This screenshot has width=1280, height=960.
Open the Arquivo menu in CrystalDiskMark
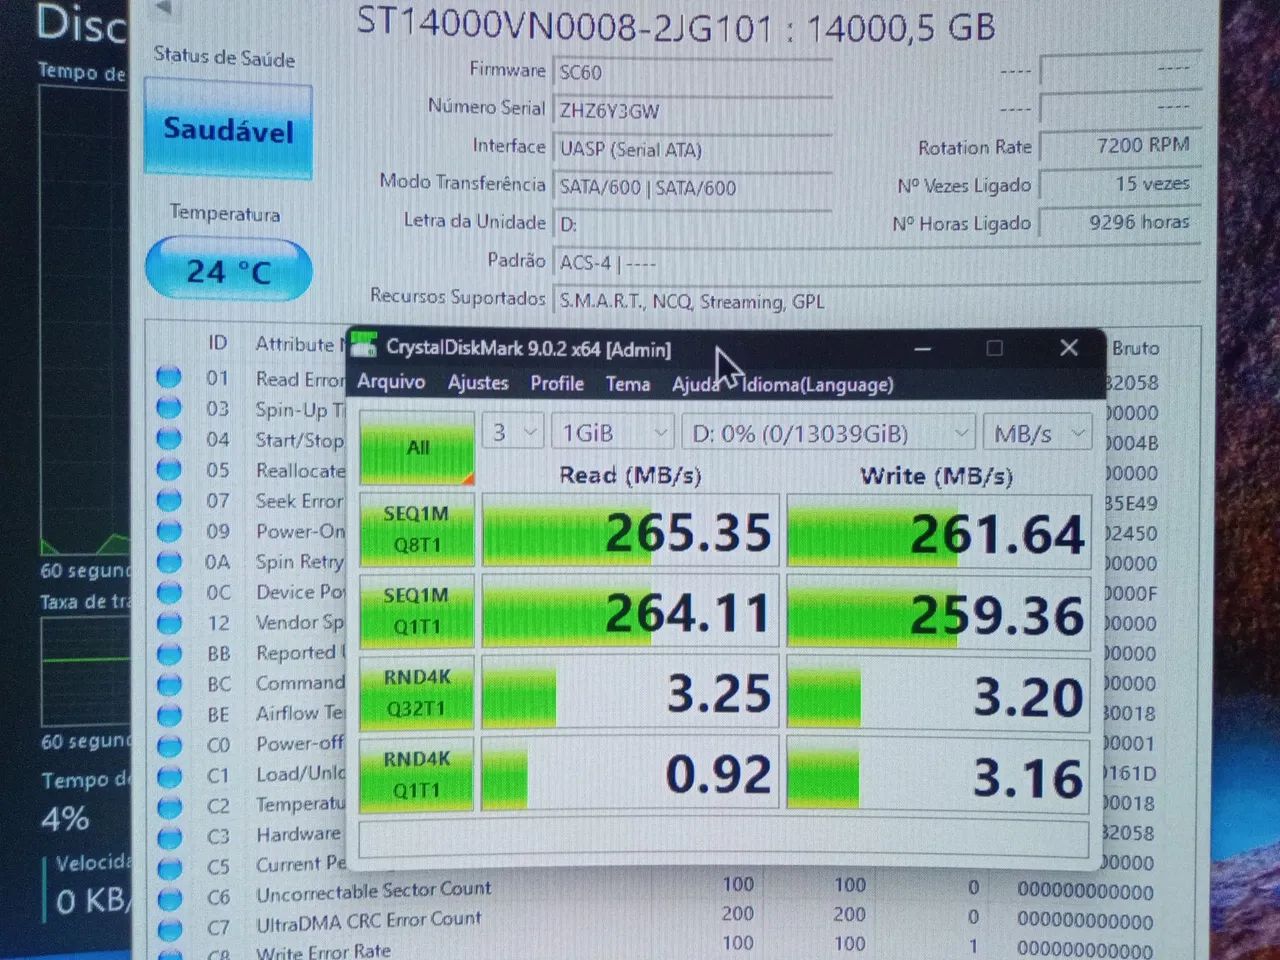tap(391, 381)
